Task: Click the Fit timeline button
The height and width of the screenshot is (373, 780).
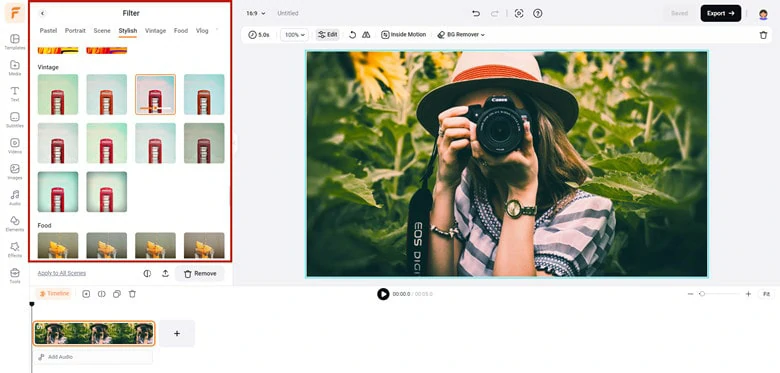Action: point(767,294)
